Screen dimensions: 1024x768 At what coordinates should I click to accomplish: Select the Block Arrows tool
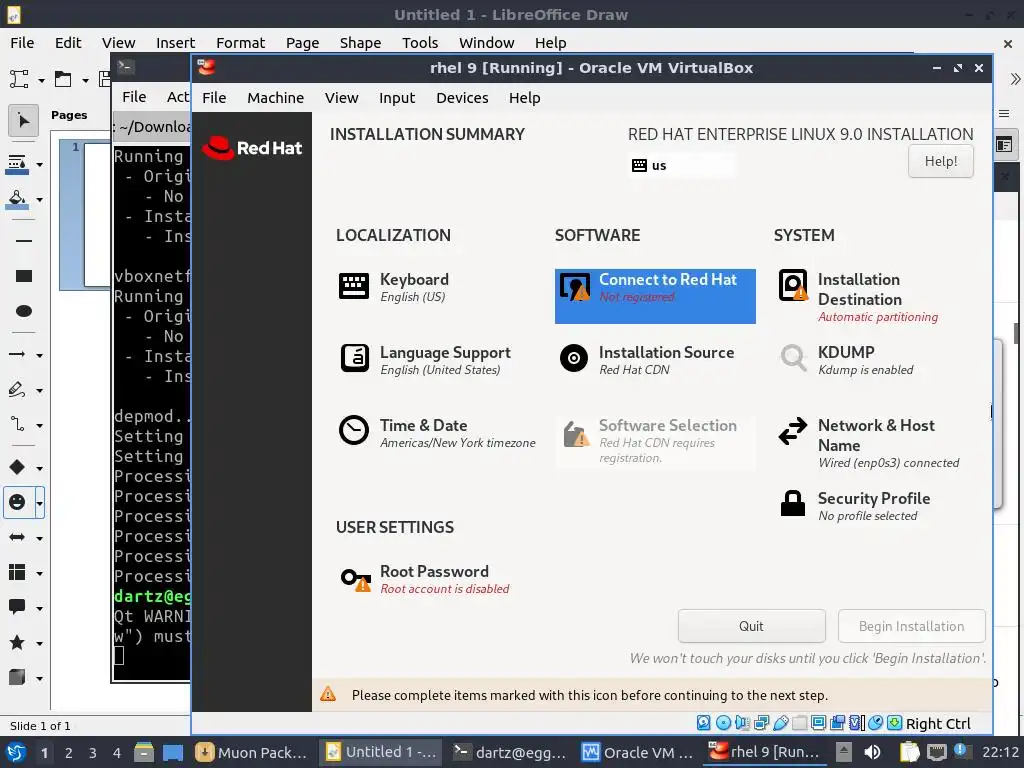pos(17,537)
